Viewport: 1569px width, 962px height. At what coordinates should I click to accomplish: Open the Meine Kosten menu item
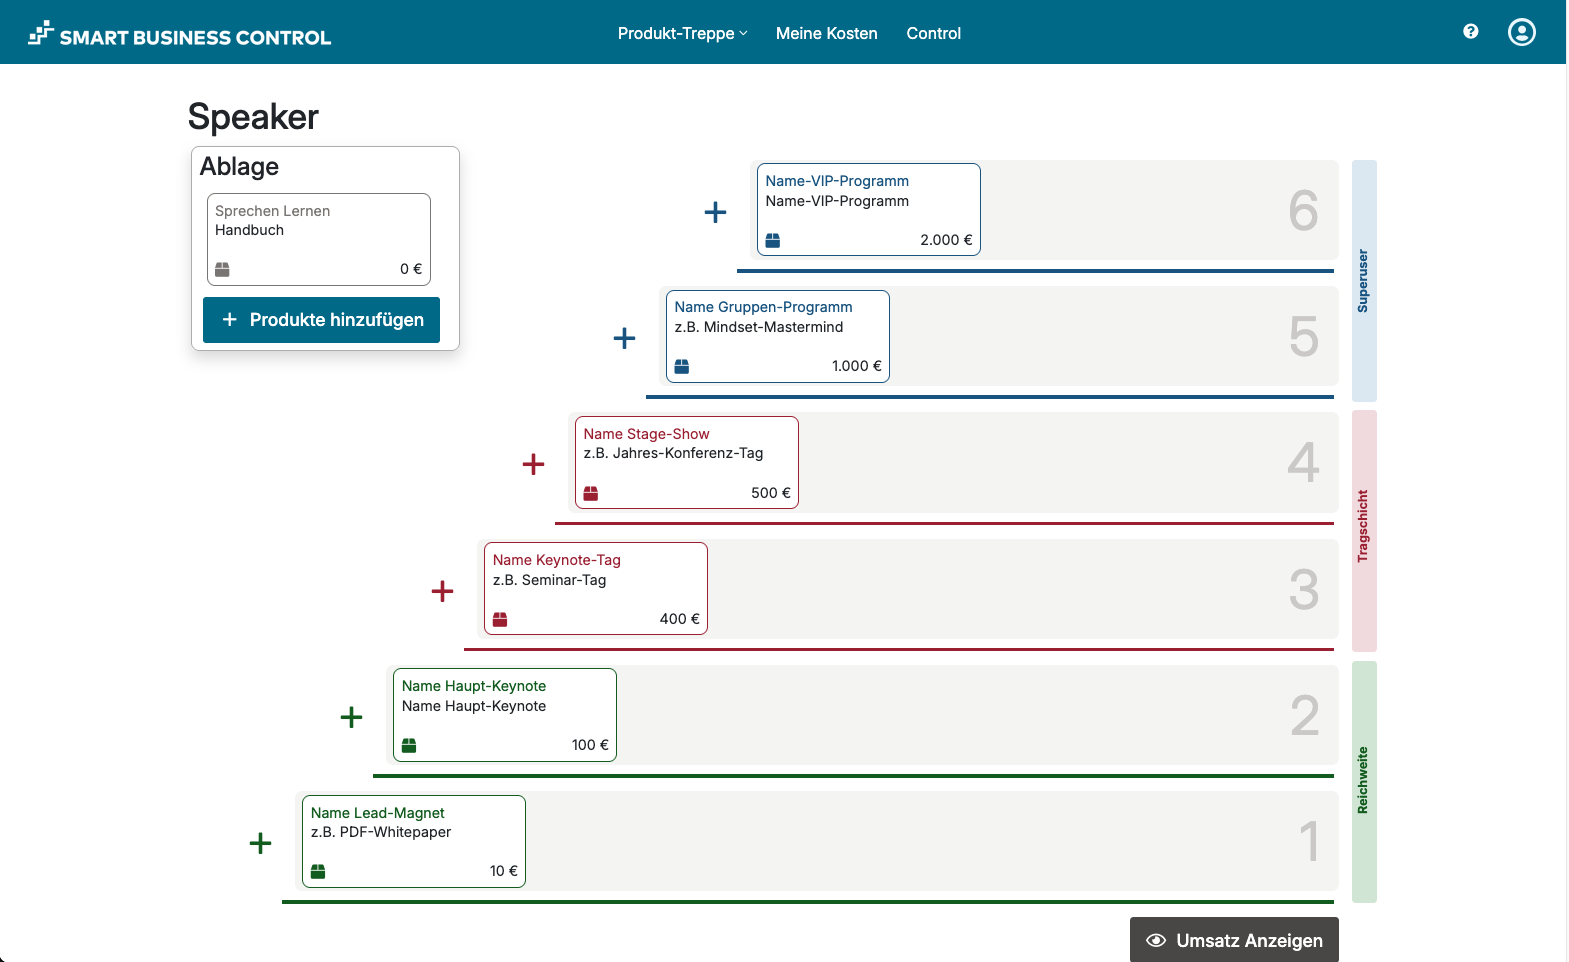click(x=826, y=33)
